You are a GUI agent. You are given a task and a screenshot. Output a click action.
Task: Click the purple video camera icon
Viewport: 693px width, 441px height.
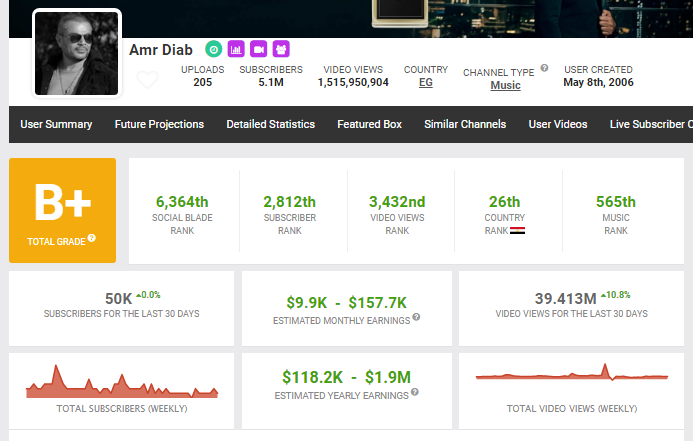click(258, 48)
